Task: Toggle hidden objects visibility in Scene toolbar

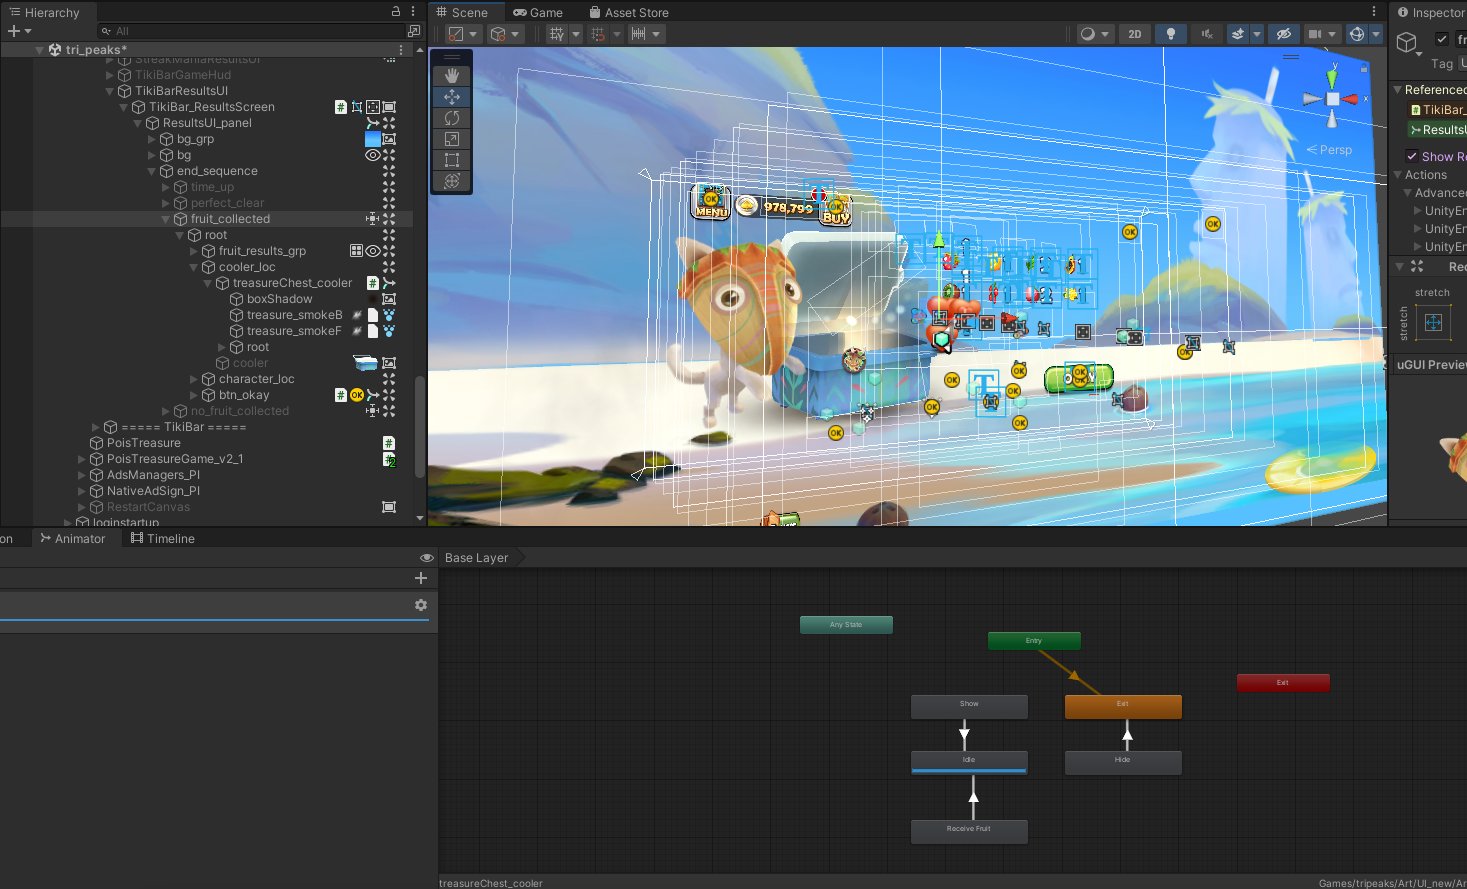Action: [1284, 34]
